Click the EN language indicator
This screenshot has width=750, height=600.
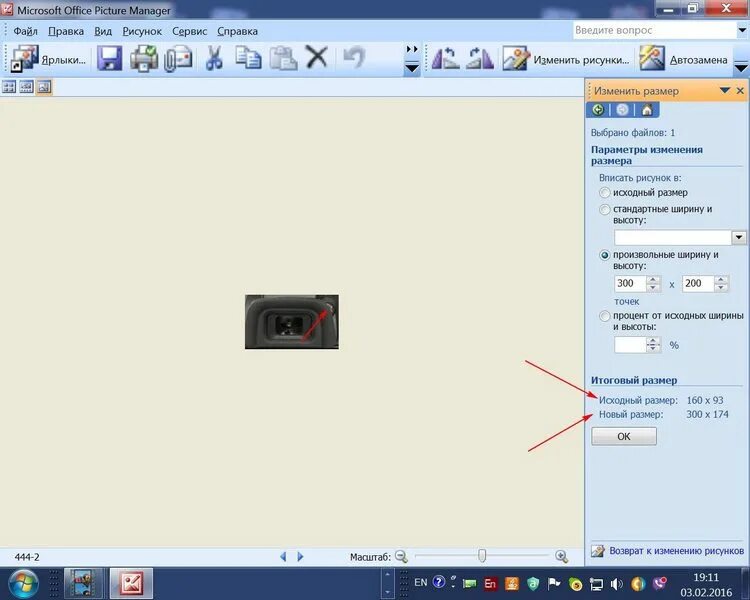[x=420, y=582]
